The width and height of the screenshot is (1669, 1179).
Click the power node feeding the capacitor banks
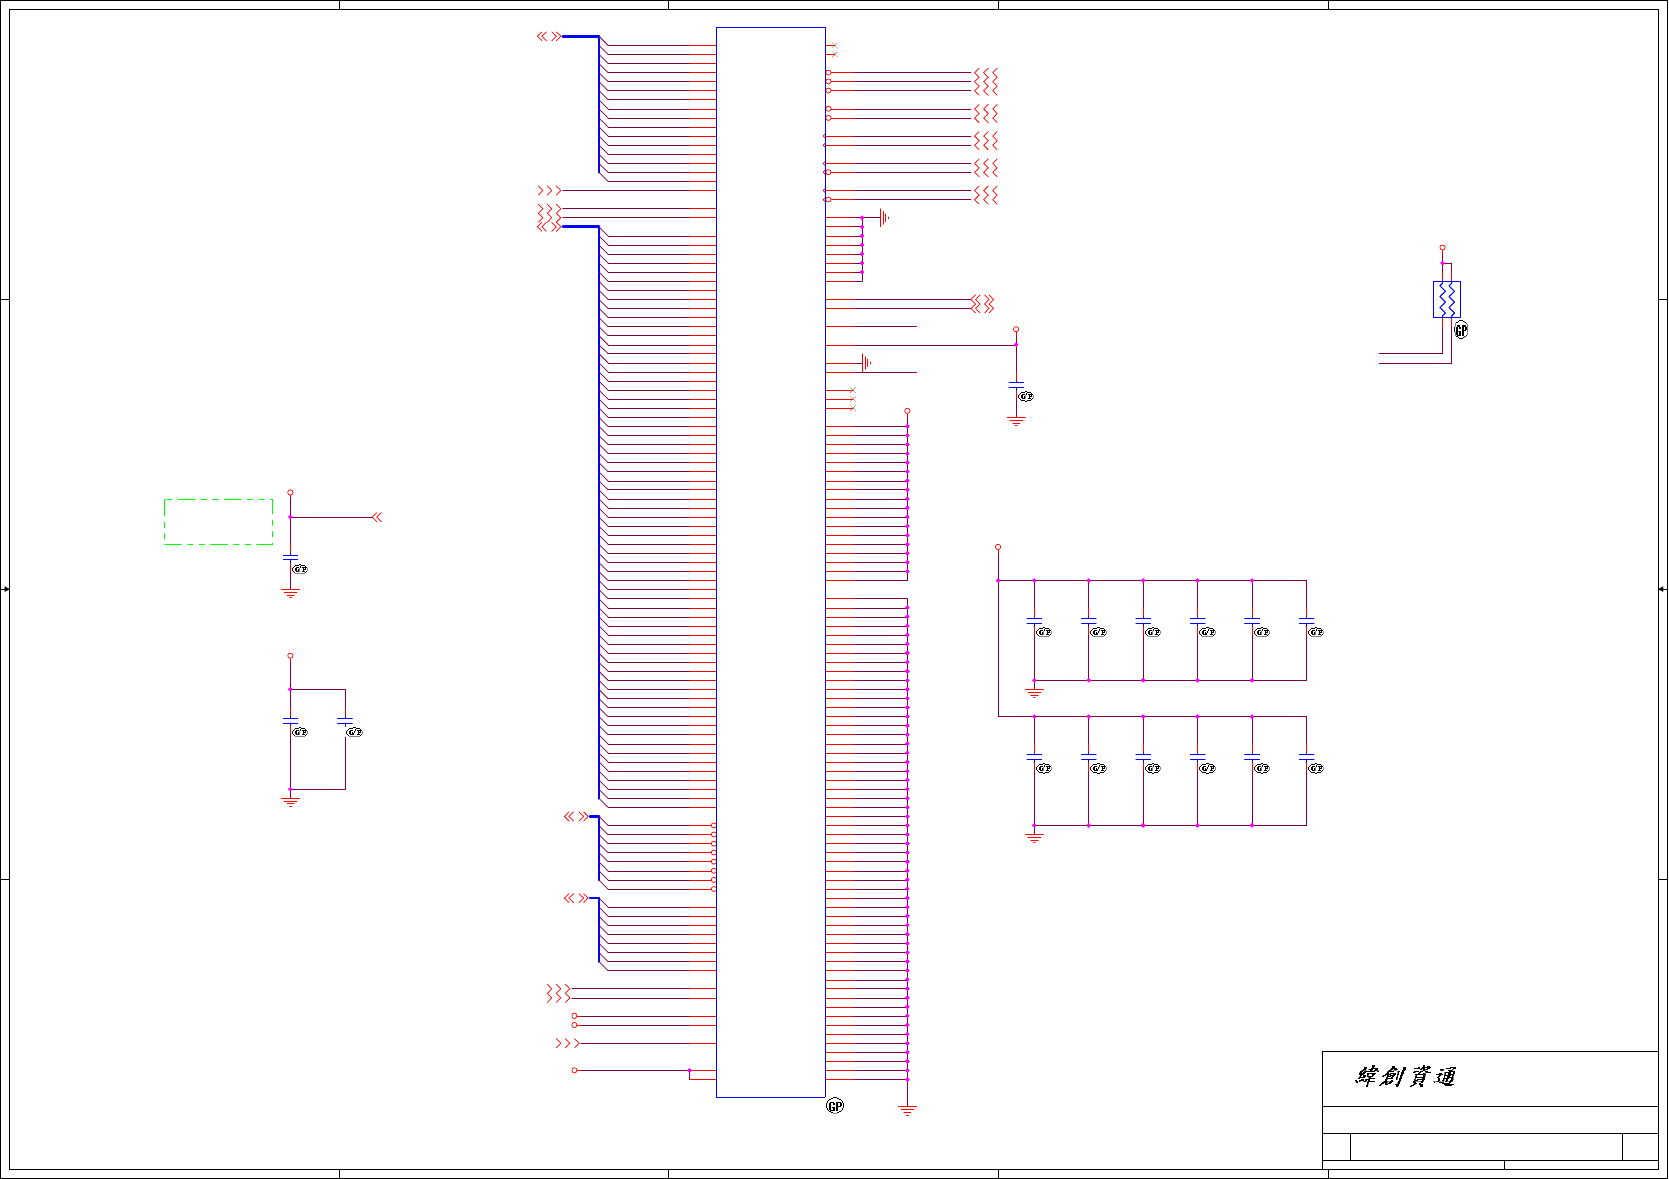[x=998, y=547]
